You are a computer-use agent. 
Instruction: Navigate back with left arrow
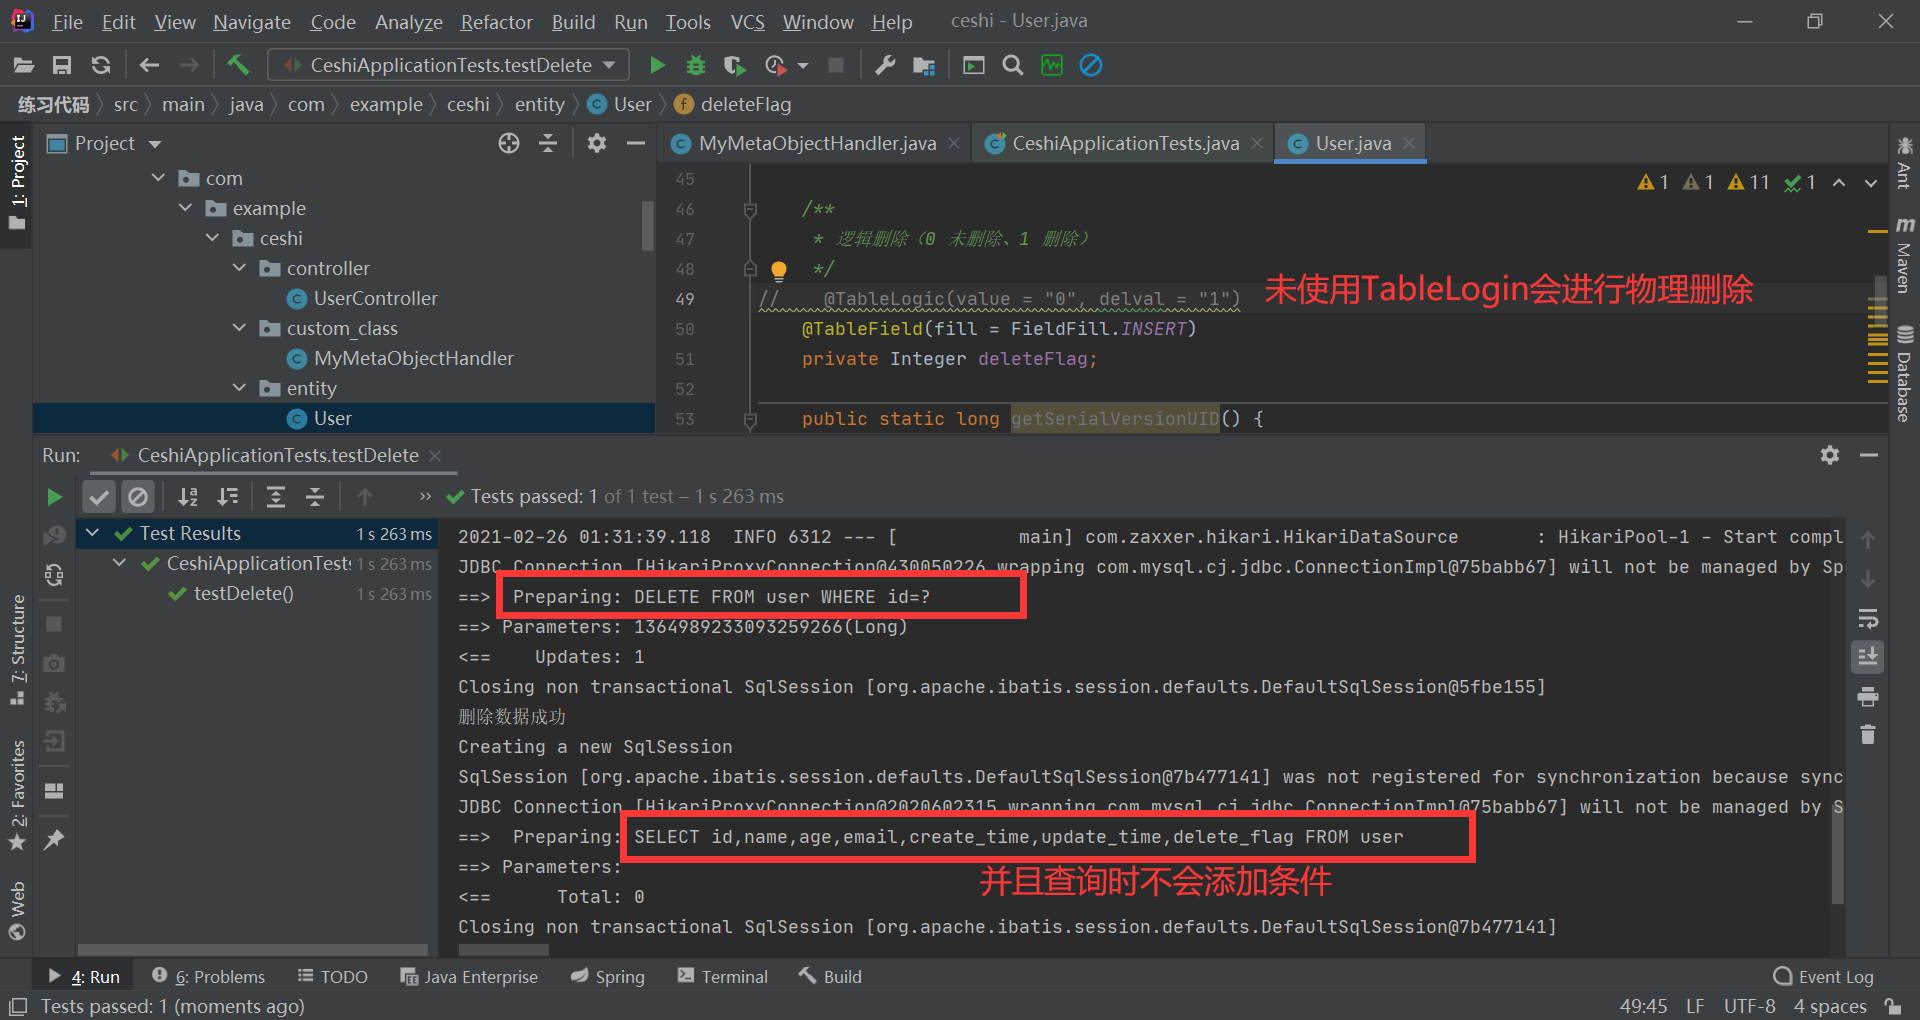(149, 65)
